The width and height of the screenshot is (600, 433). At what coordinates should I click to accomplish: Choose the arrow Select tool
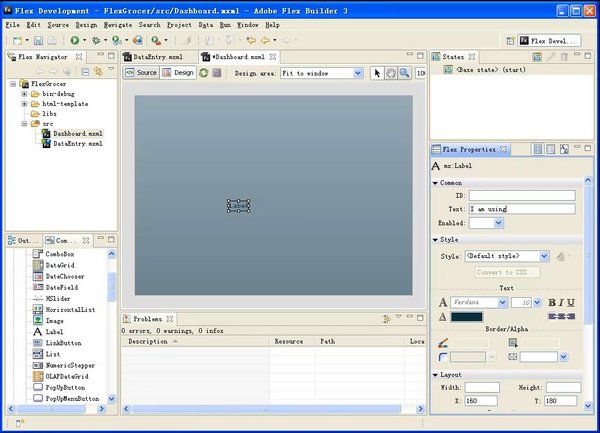point(377,73)
